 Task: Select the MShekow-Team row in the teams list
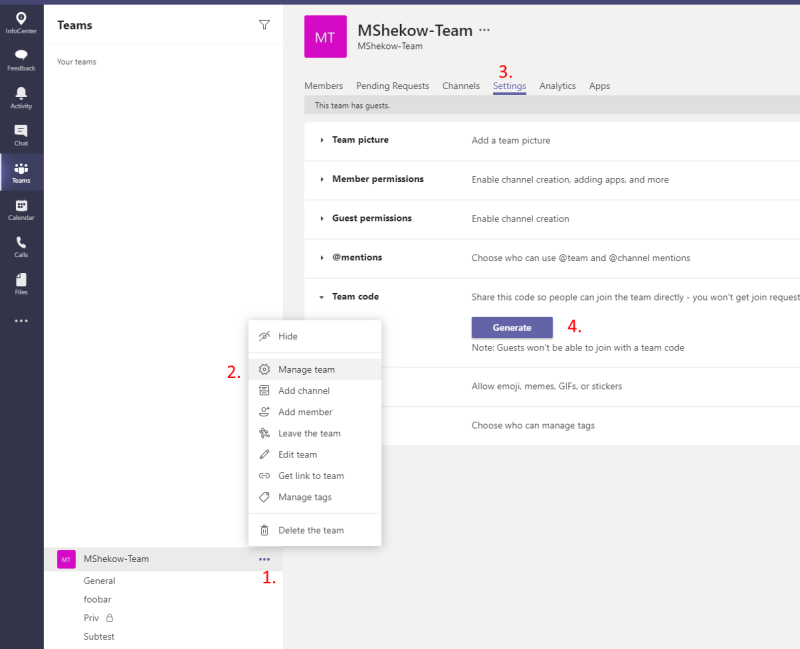(163, 559)
